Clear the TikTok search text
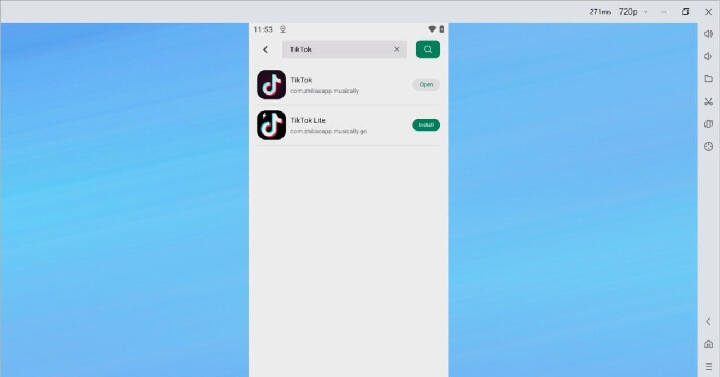The width and height of the screenshot is (720, 377). 397,49
